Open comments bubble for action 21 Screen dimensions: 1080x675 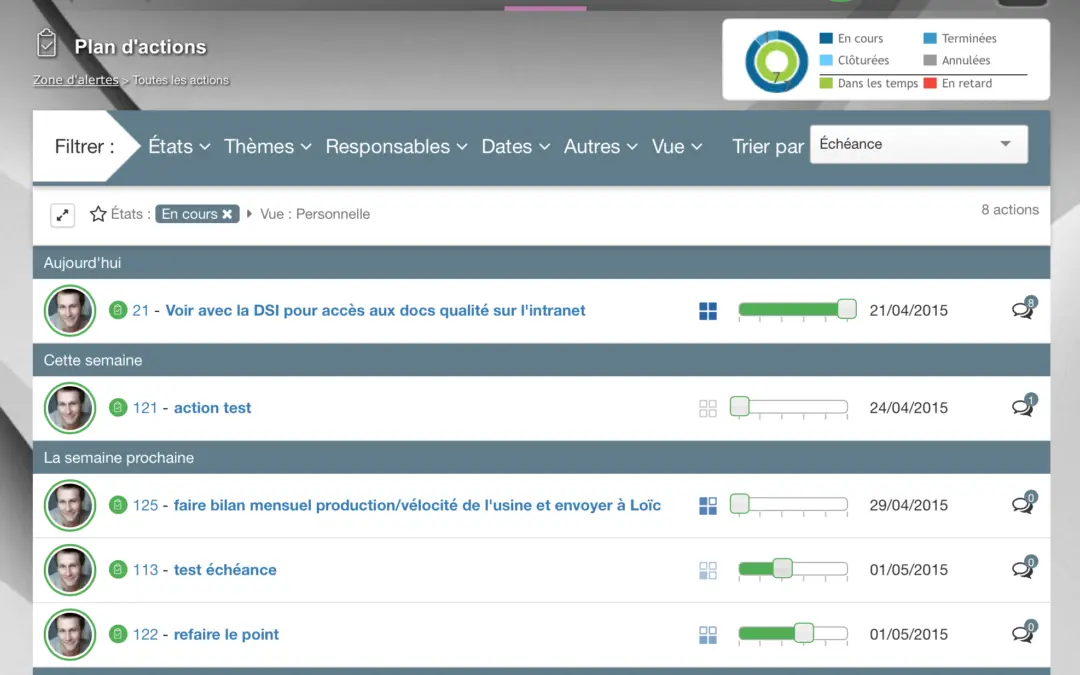coord(1022,310)
